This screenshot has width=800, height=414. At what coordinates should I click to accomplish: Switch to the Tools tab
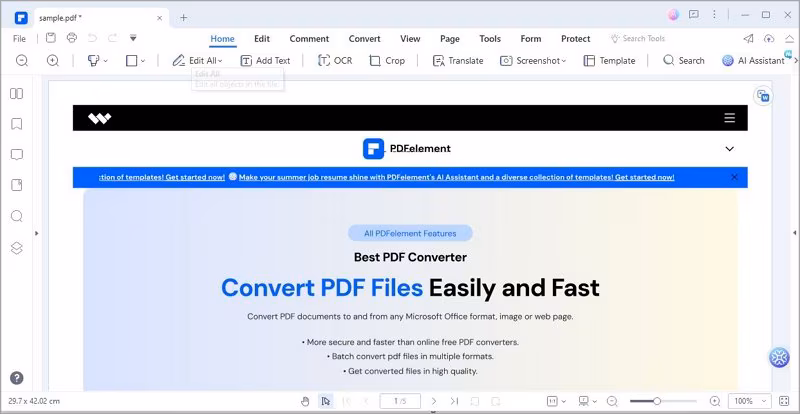coord(490,38)
